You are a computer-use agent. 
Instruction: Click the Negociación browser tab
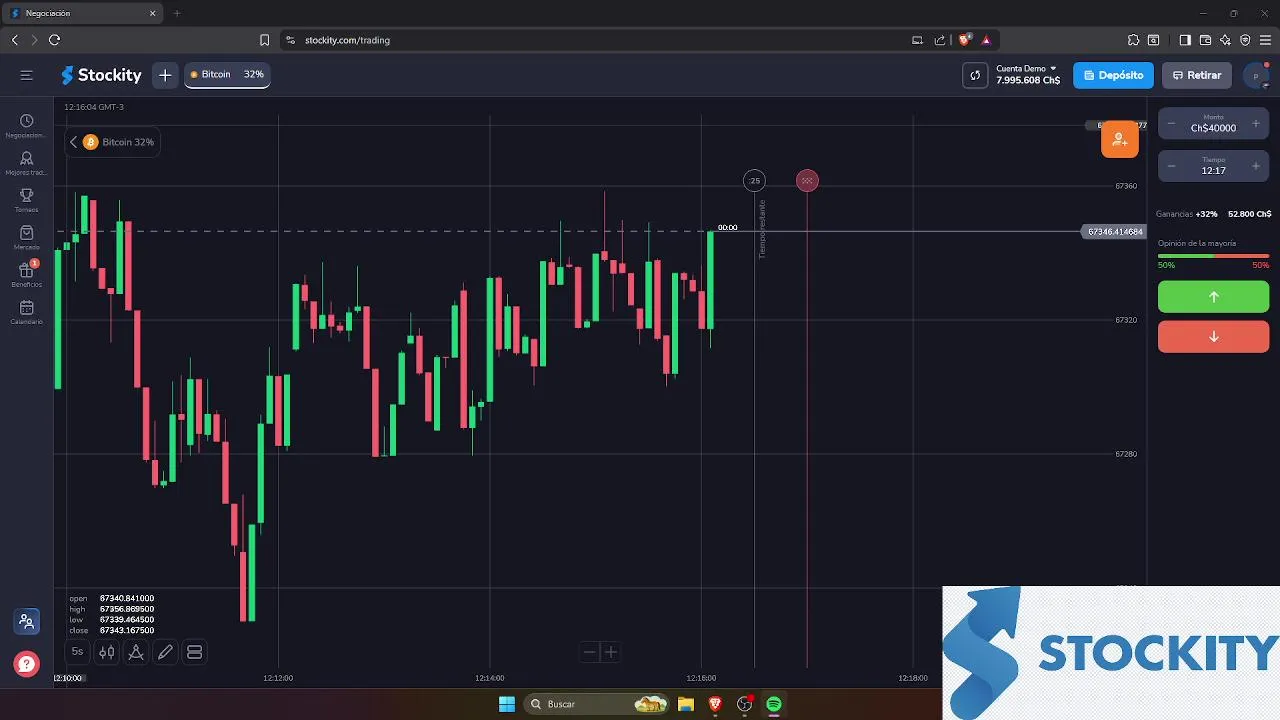tap(82, 13)
